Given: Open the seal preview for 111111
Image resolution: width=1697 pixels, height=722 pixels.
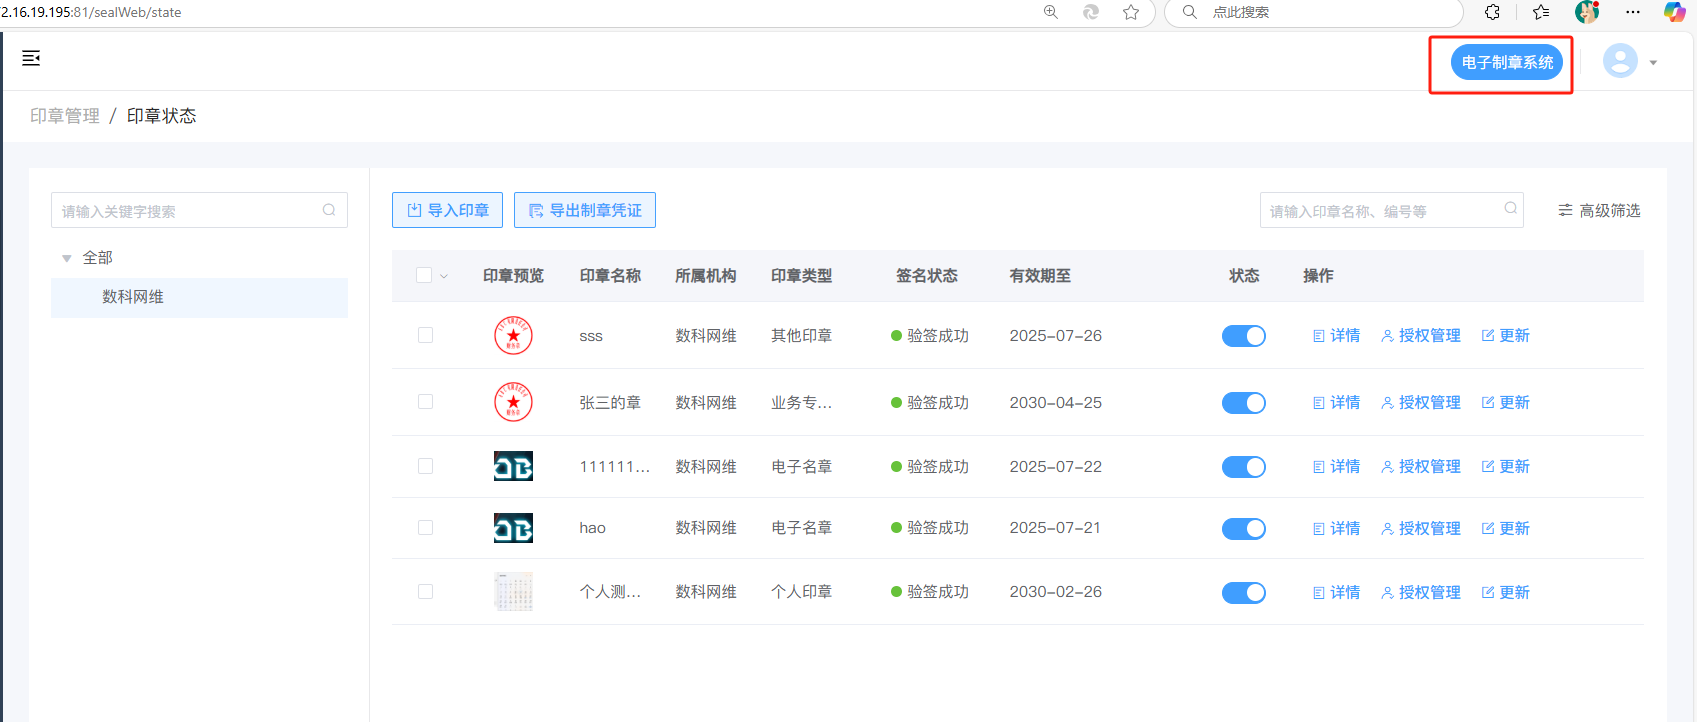Looking at the screenshot, I should (513, 466).
